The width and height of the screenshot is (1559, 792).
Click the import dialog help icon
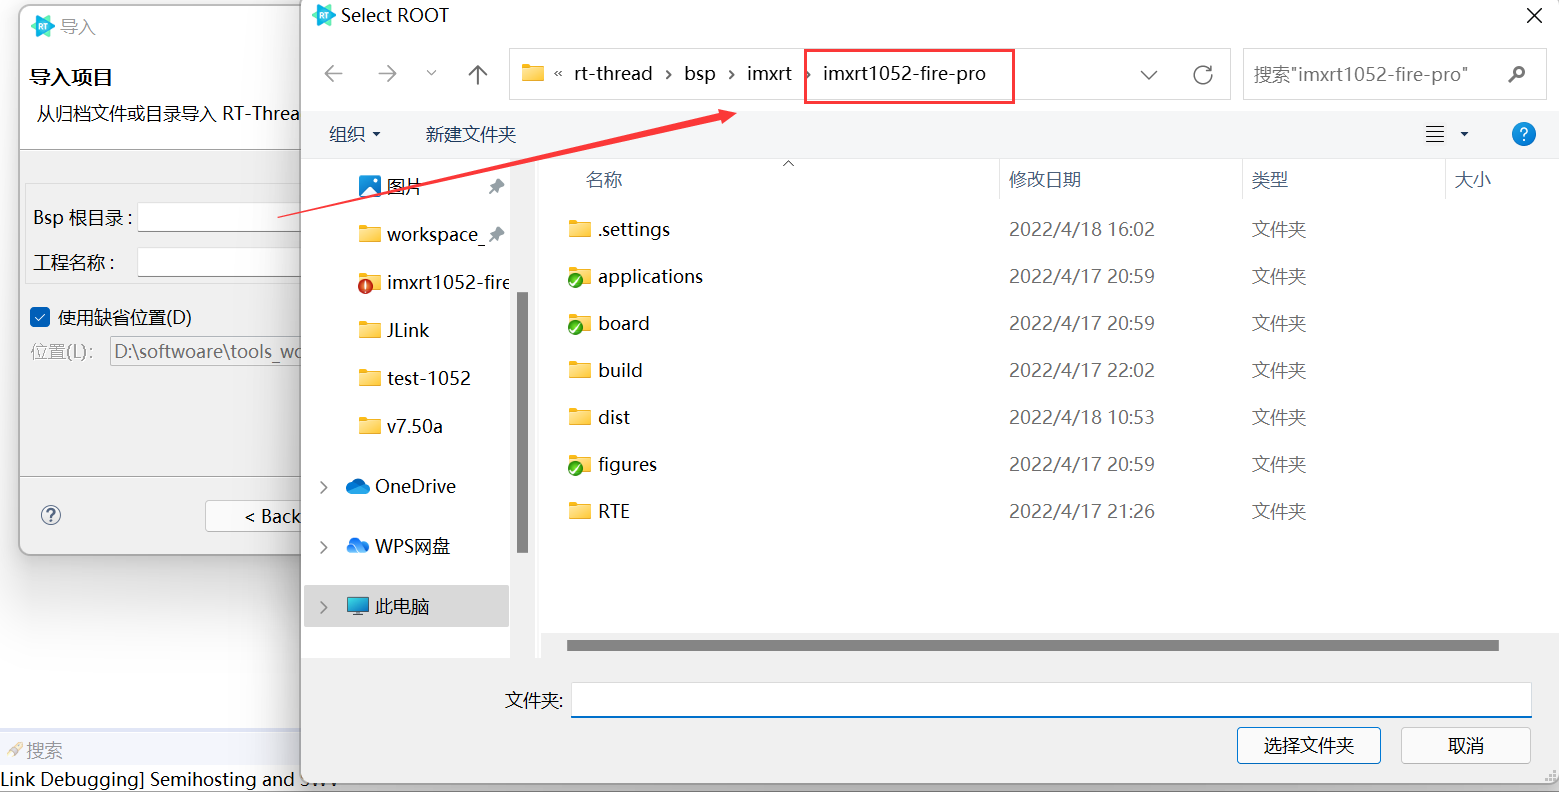click(51, 515)
